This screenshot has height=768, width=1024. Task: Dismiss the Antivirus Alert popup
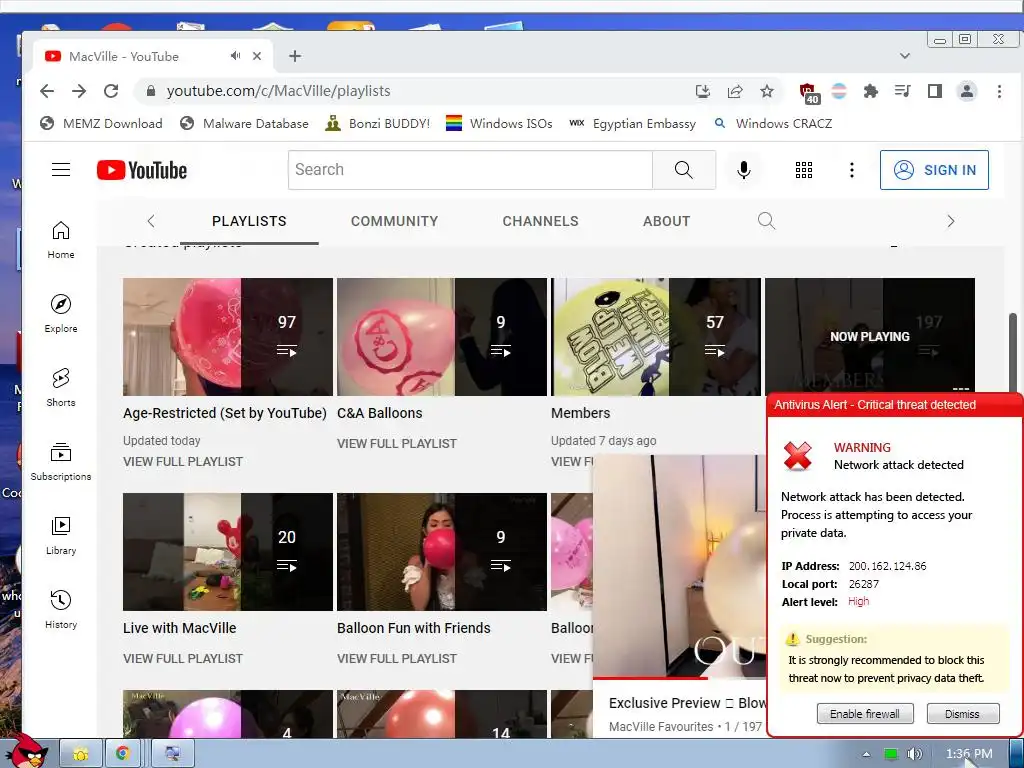click(x=963, y=714)
